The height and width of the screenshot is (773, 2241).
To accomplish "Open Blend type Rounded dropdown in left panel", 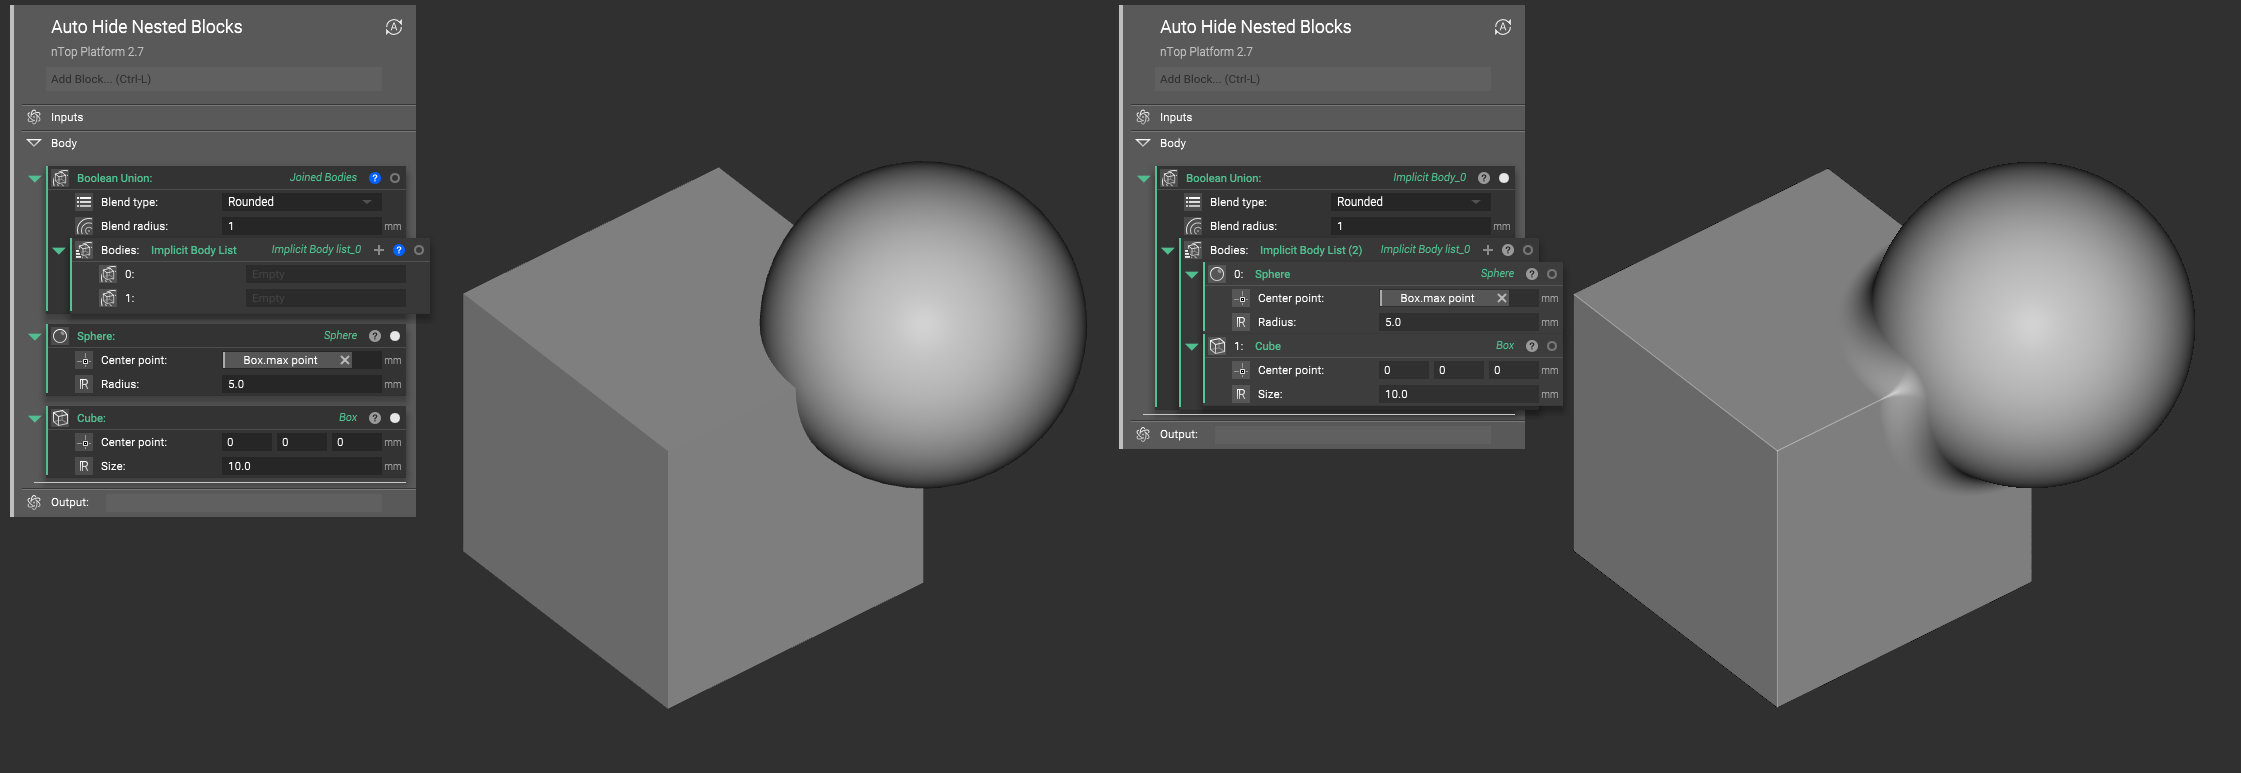I will [301, 202].
